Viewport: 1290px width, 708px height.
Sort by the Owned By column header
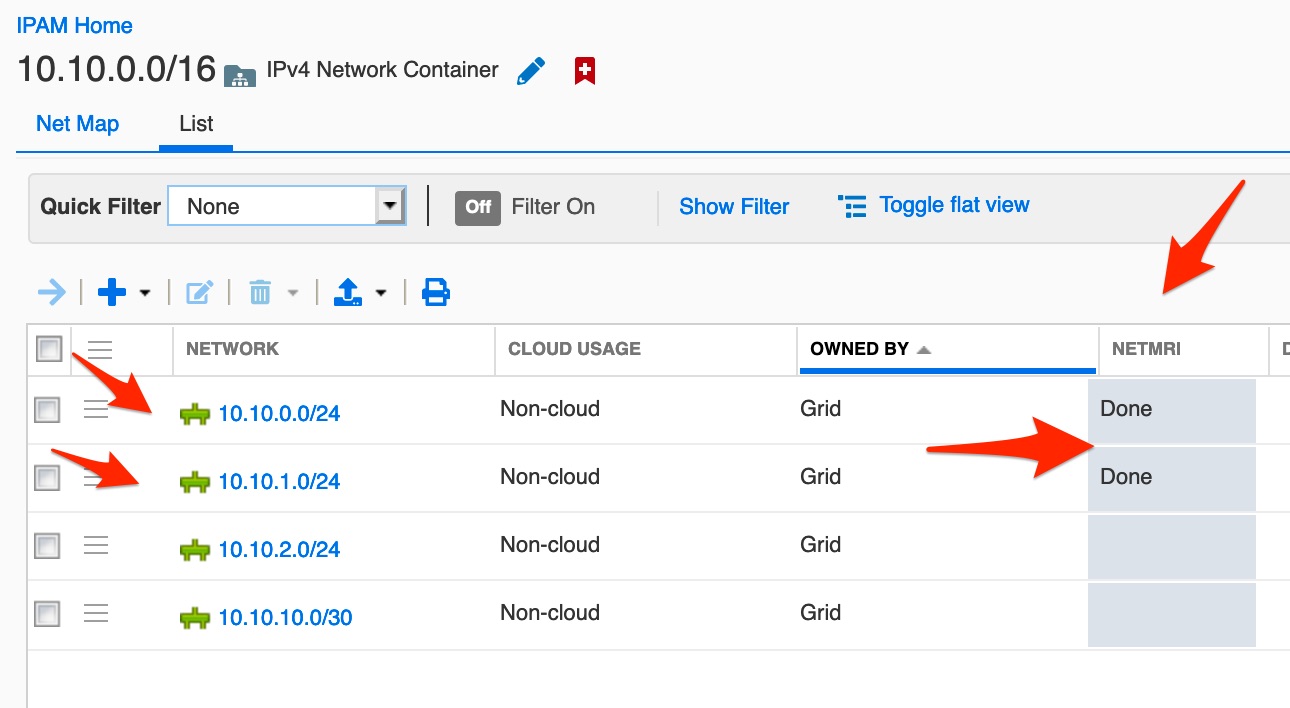[860, 349]
